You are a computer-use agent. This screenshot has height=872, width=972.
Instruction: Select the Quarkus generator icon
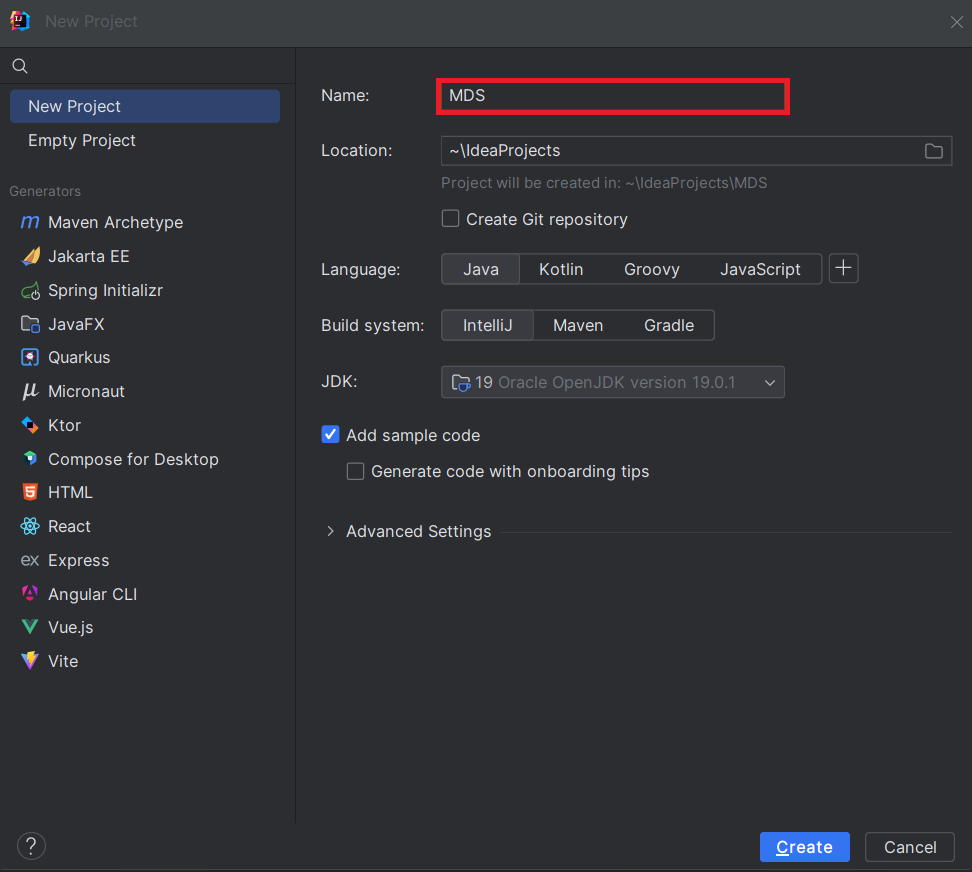(30, 357)
